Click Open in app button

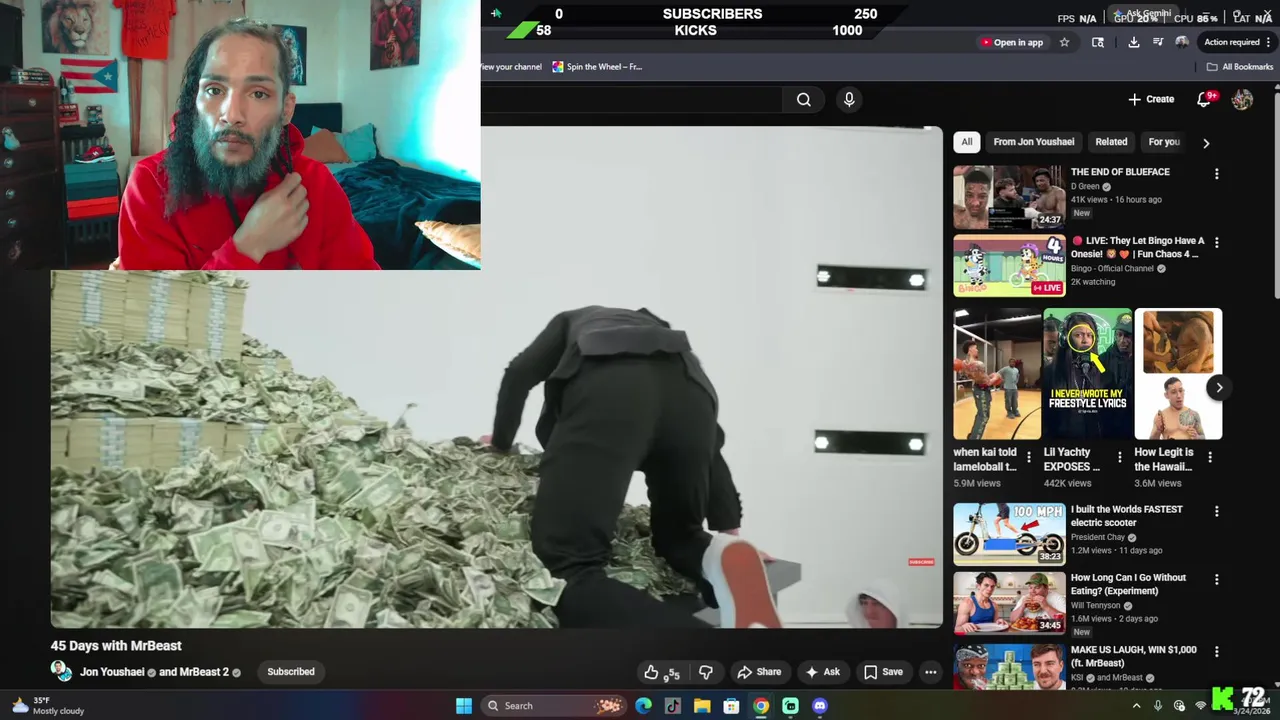[1012, 42]
